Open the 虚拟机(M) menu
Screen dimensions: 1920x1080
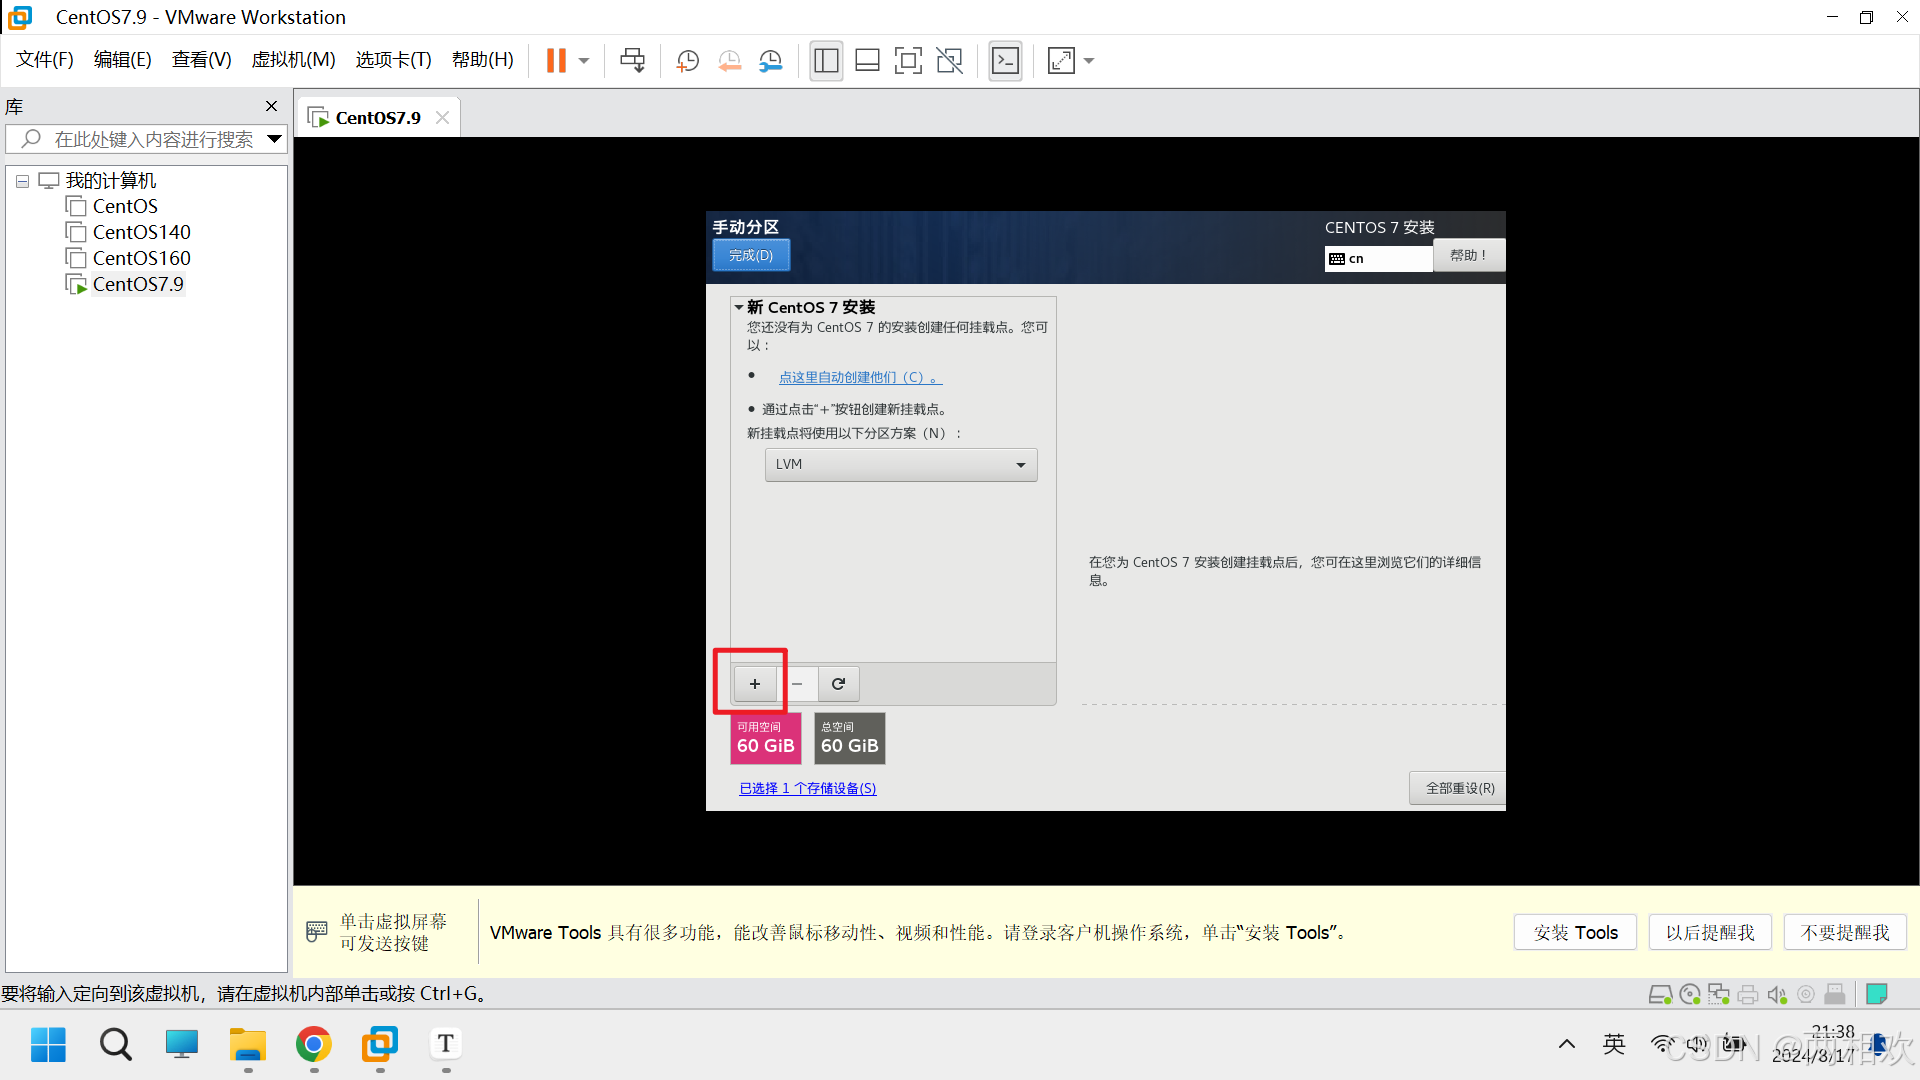click(293, 60)
